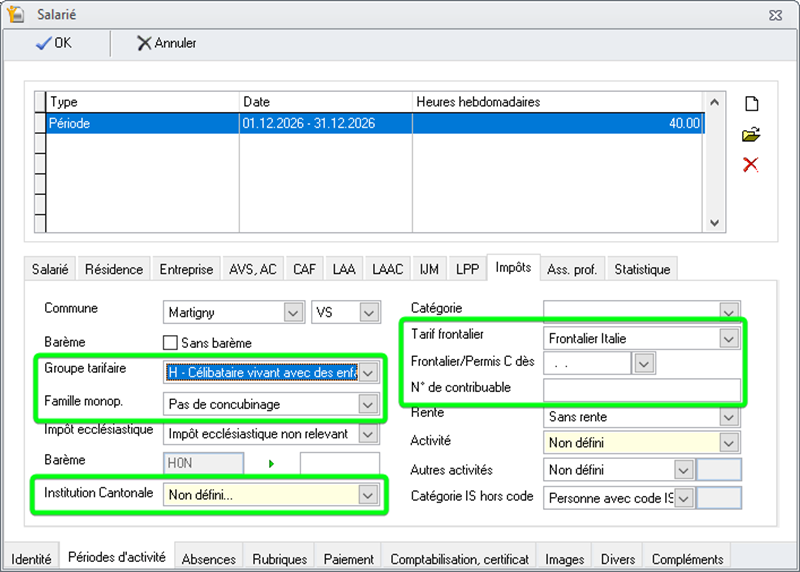Click the N° de contribuable input field
Viewport: 800px width, 572px height.
(x=641, y=389)
